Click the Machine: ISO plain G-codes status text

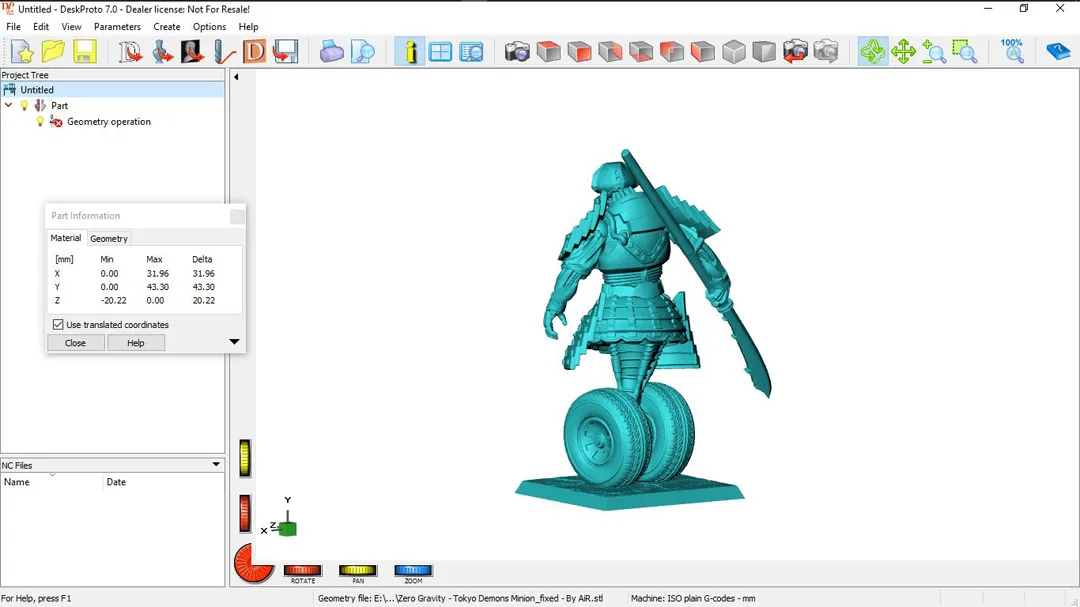(693, 598)
